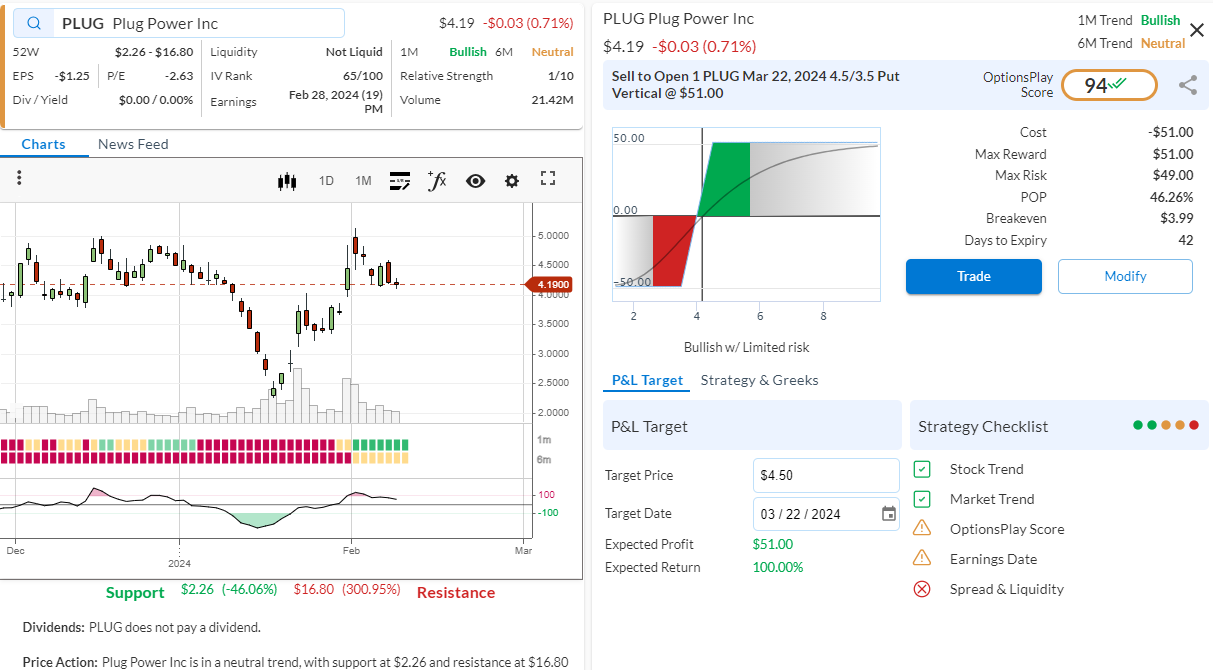Click the Max Risk value $49.00
Screen dimensions: 1213x670
point(1171,175)
